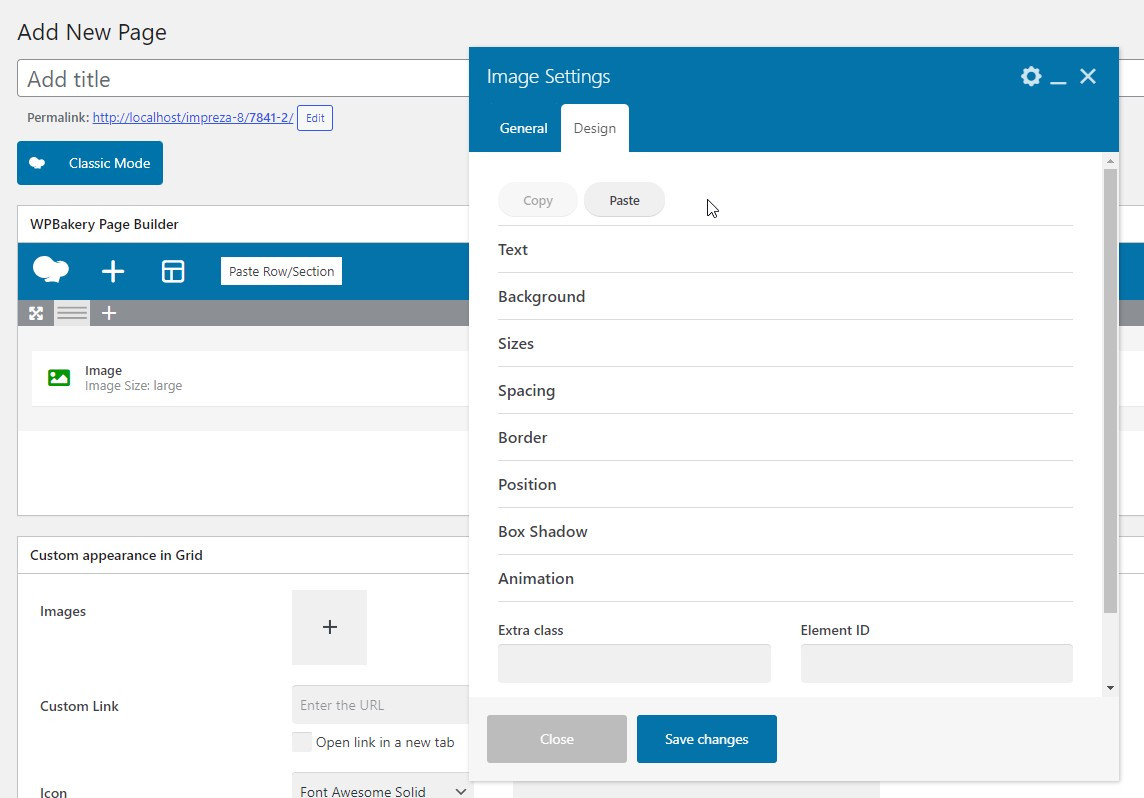Focus the Extra class input field
The width and height of the screenshot is (1144, 798).
pyautogui.click(x=634, y=663)
